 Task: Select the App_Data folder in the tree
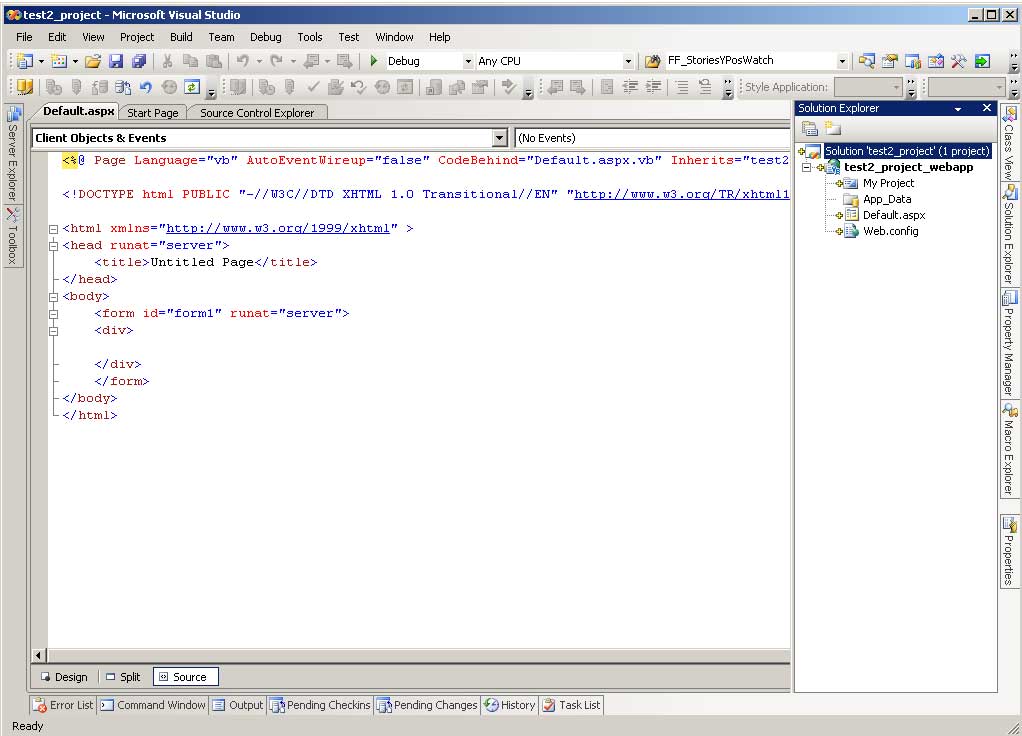(886, 199)
